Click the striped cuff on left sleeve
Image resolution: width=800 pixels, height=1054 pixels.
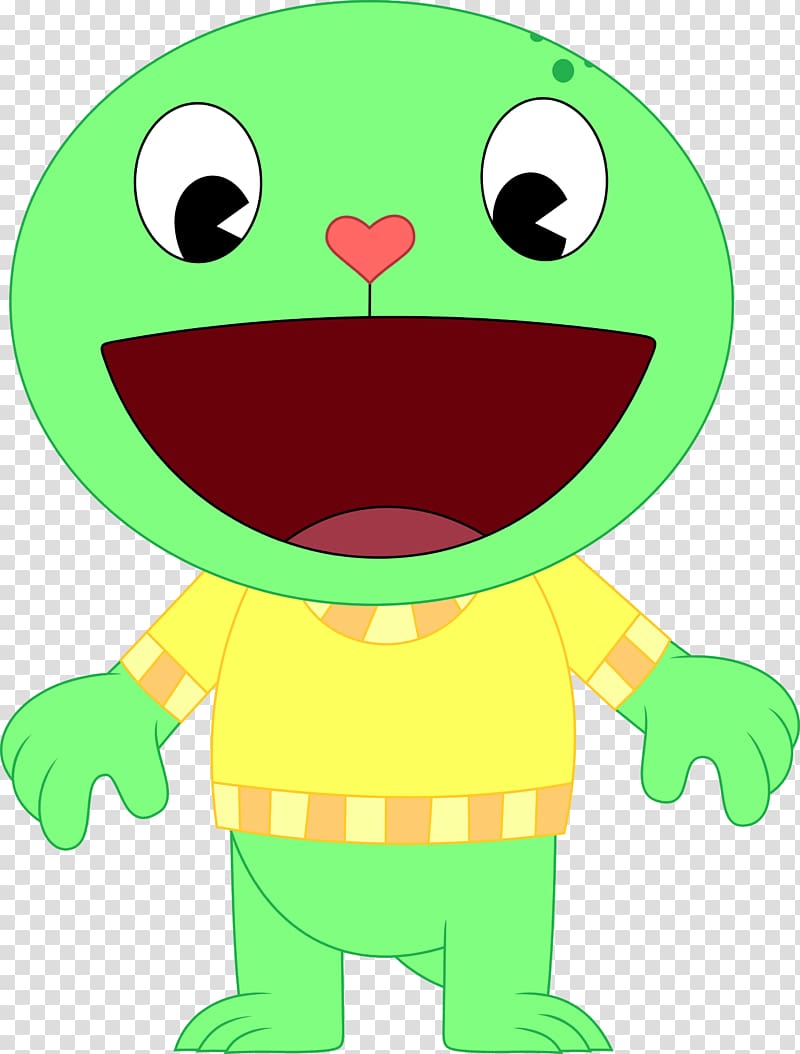click(167, 676)
